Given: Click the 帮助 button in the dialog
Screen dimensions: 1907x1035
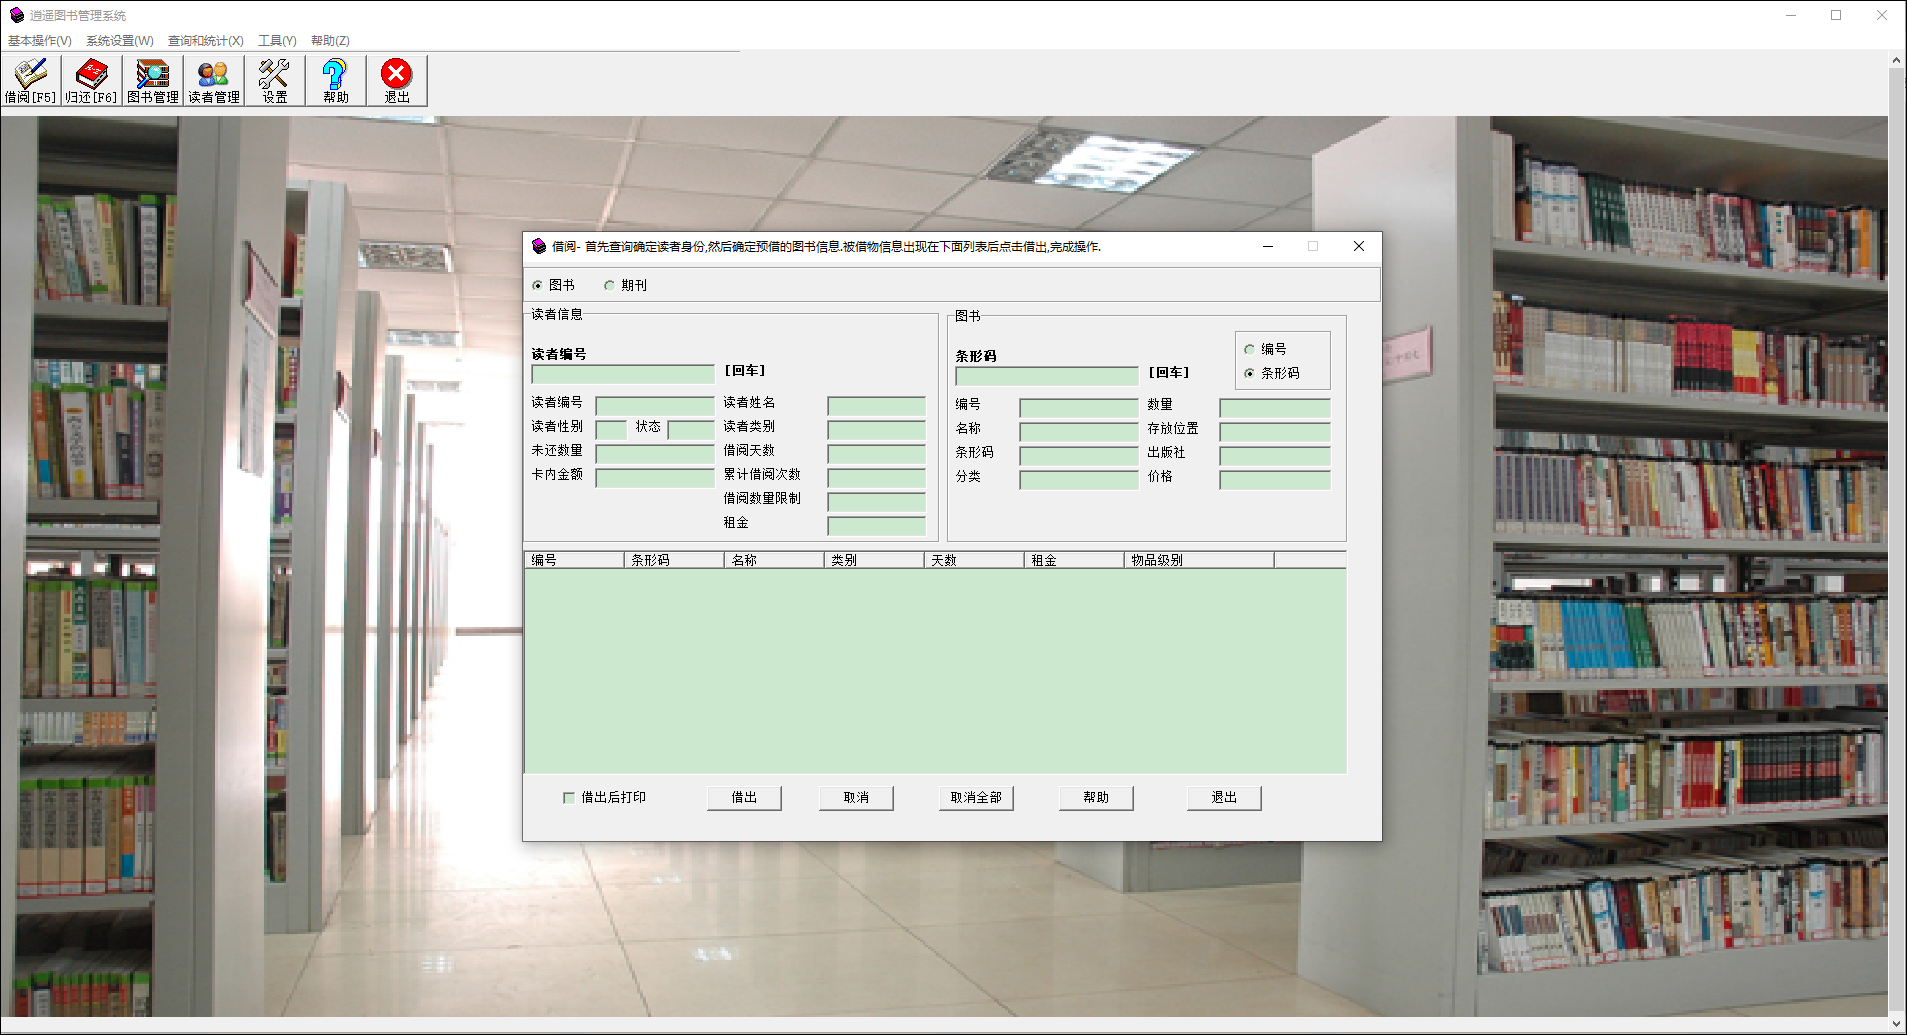Looking at the screenshot, I should pos(1096,797).
